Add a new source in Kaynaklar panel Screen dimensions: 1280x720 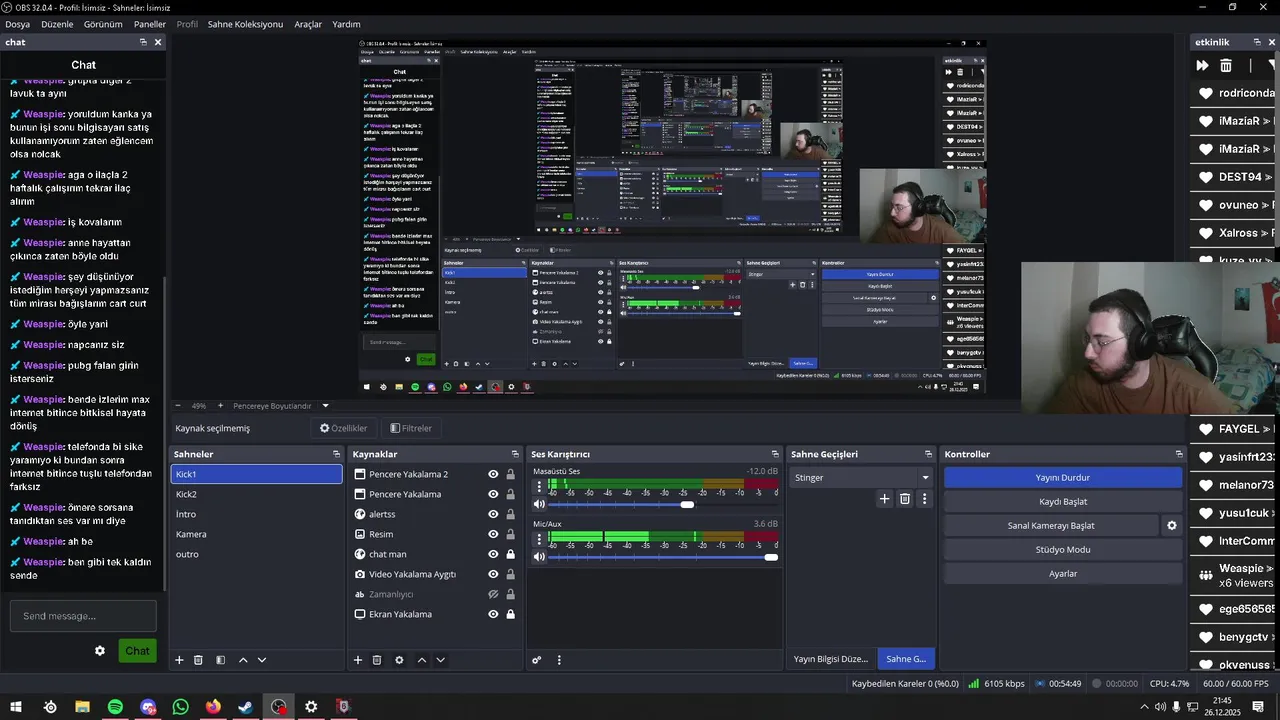pos(357,660)
